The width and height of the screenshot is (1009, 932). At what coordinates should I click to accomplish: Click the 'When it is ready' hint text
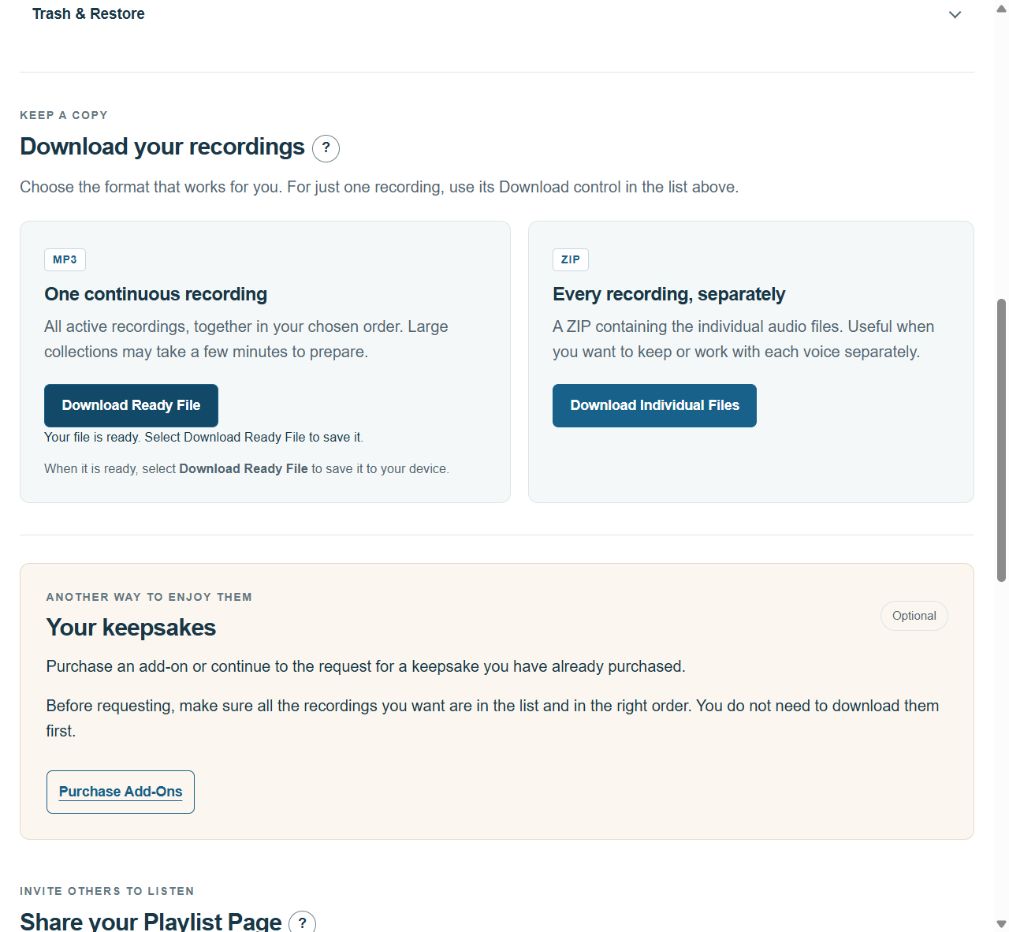[246, 469]
